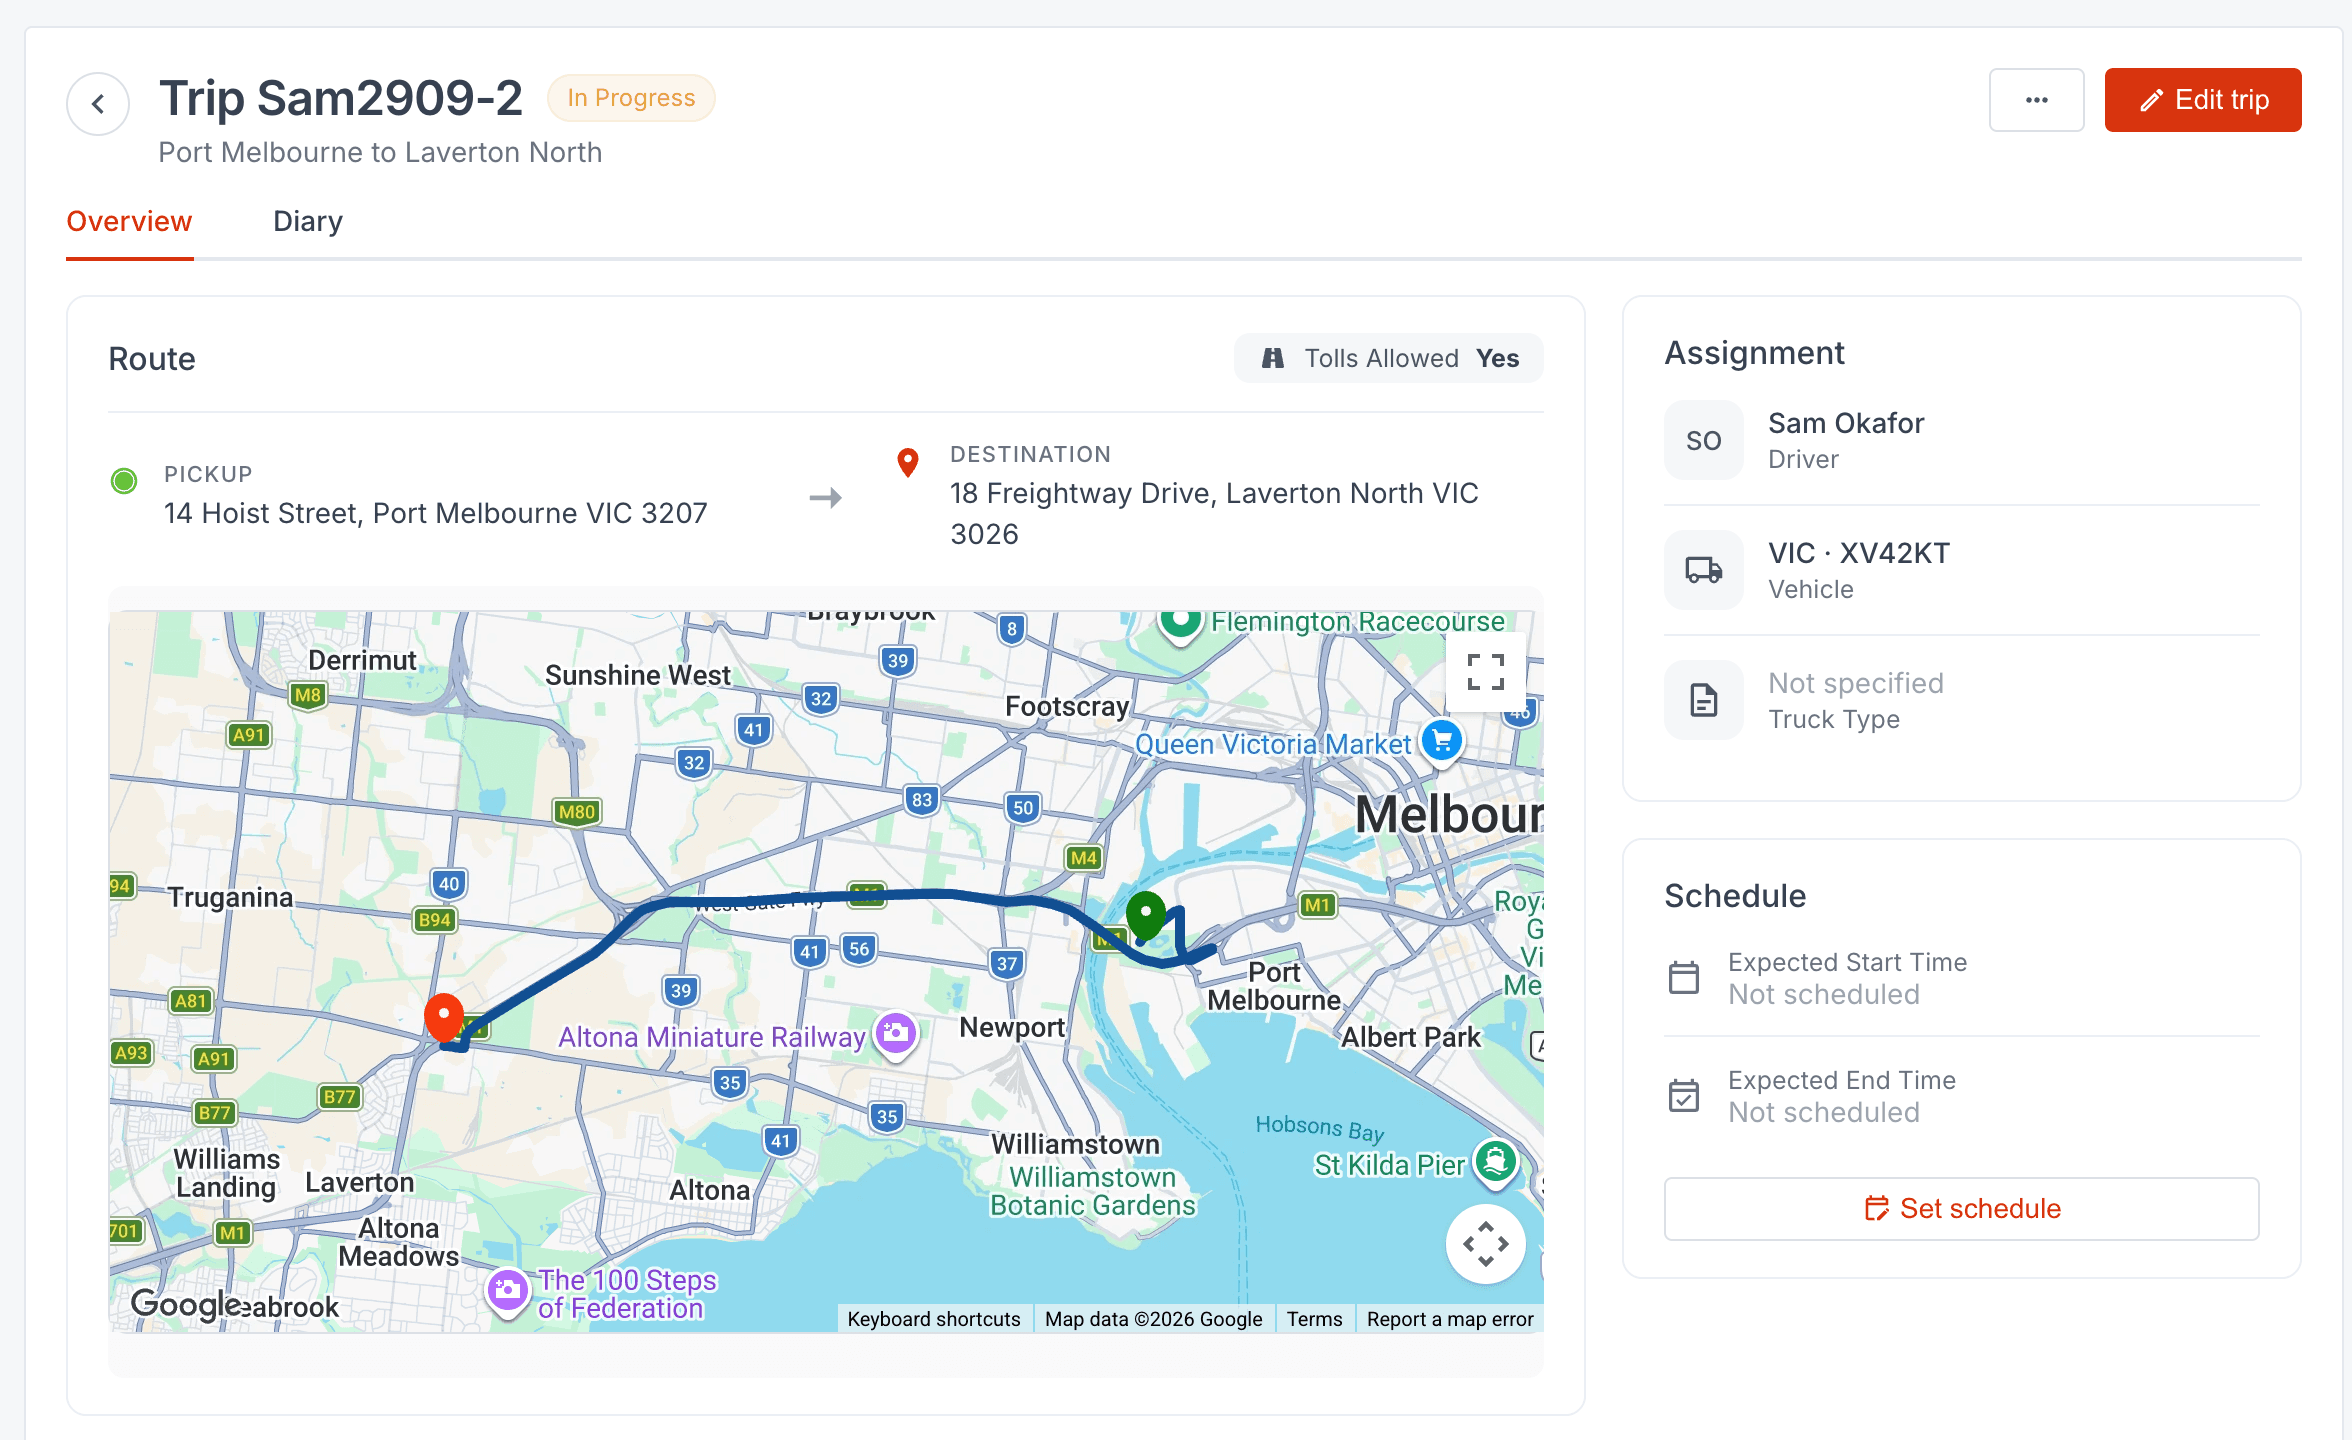2352x1440 pixels.
Task: Open the map Terms link
Action: [1314, 1319]
